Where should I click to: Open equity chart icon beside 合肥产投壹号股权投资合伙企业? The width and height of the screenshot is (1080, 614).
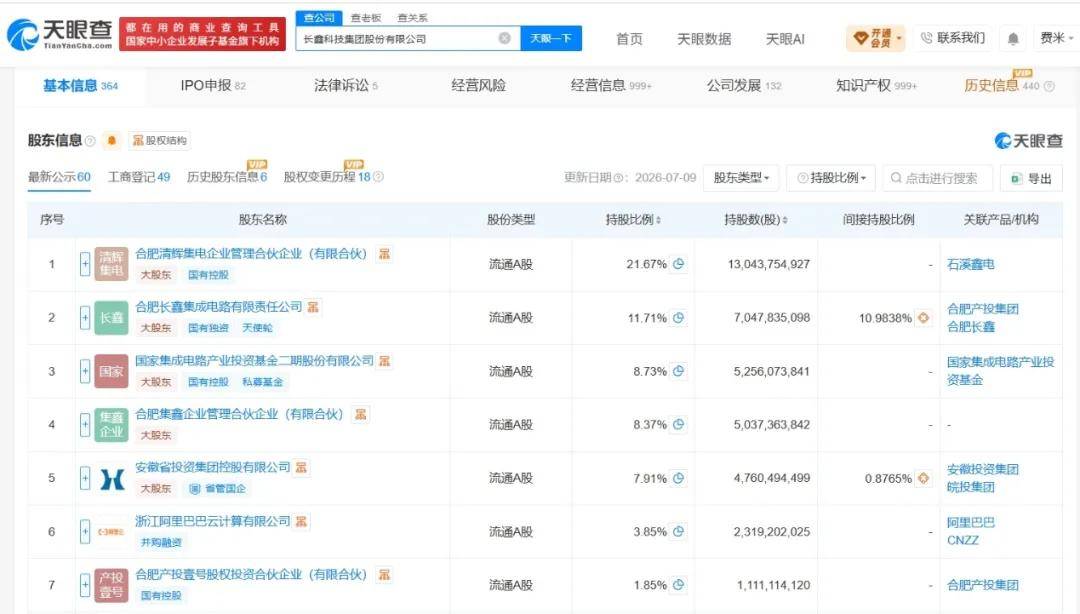[384, 574]
